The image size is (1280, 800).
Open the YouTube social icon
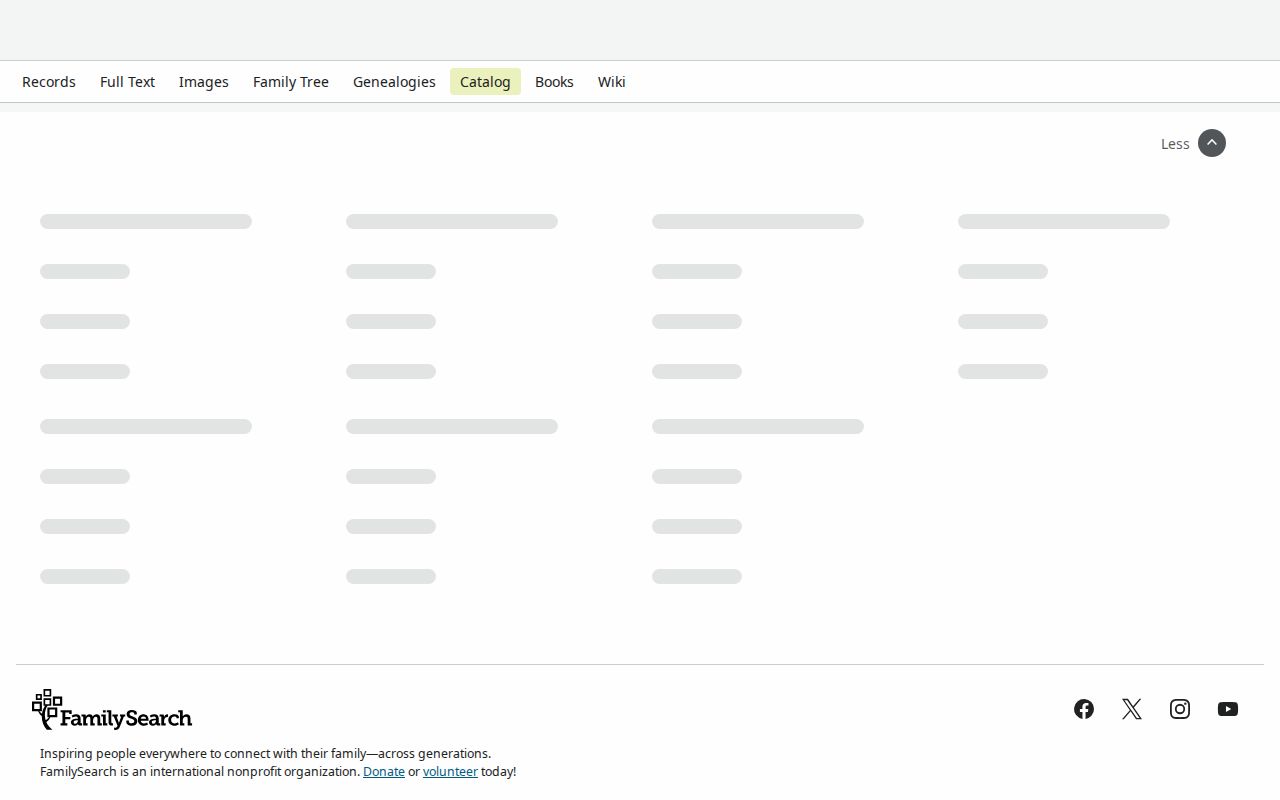pos(1228,709)
